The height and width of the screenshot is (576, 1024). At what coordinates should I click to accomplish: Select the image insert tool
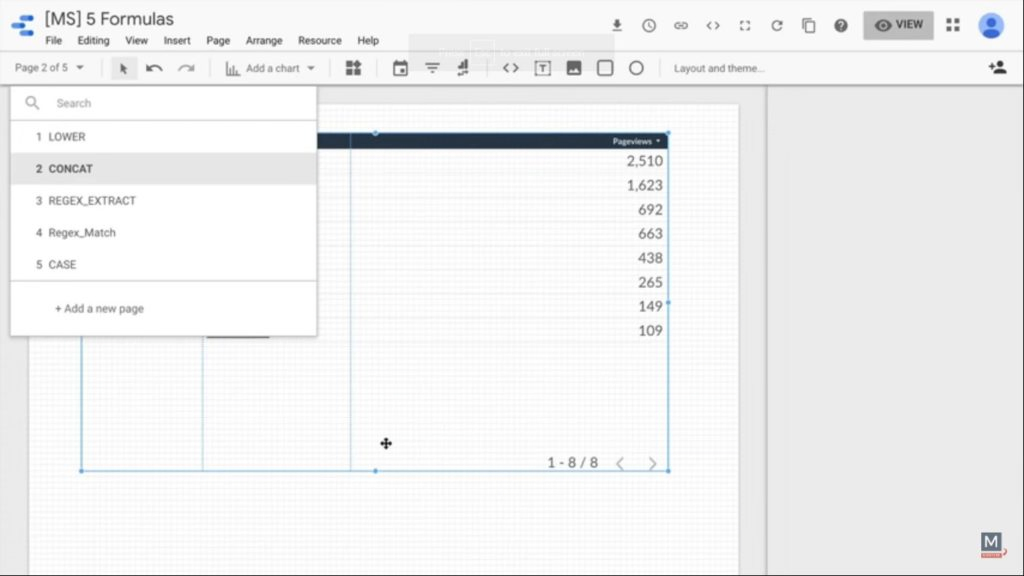[574, 68]
